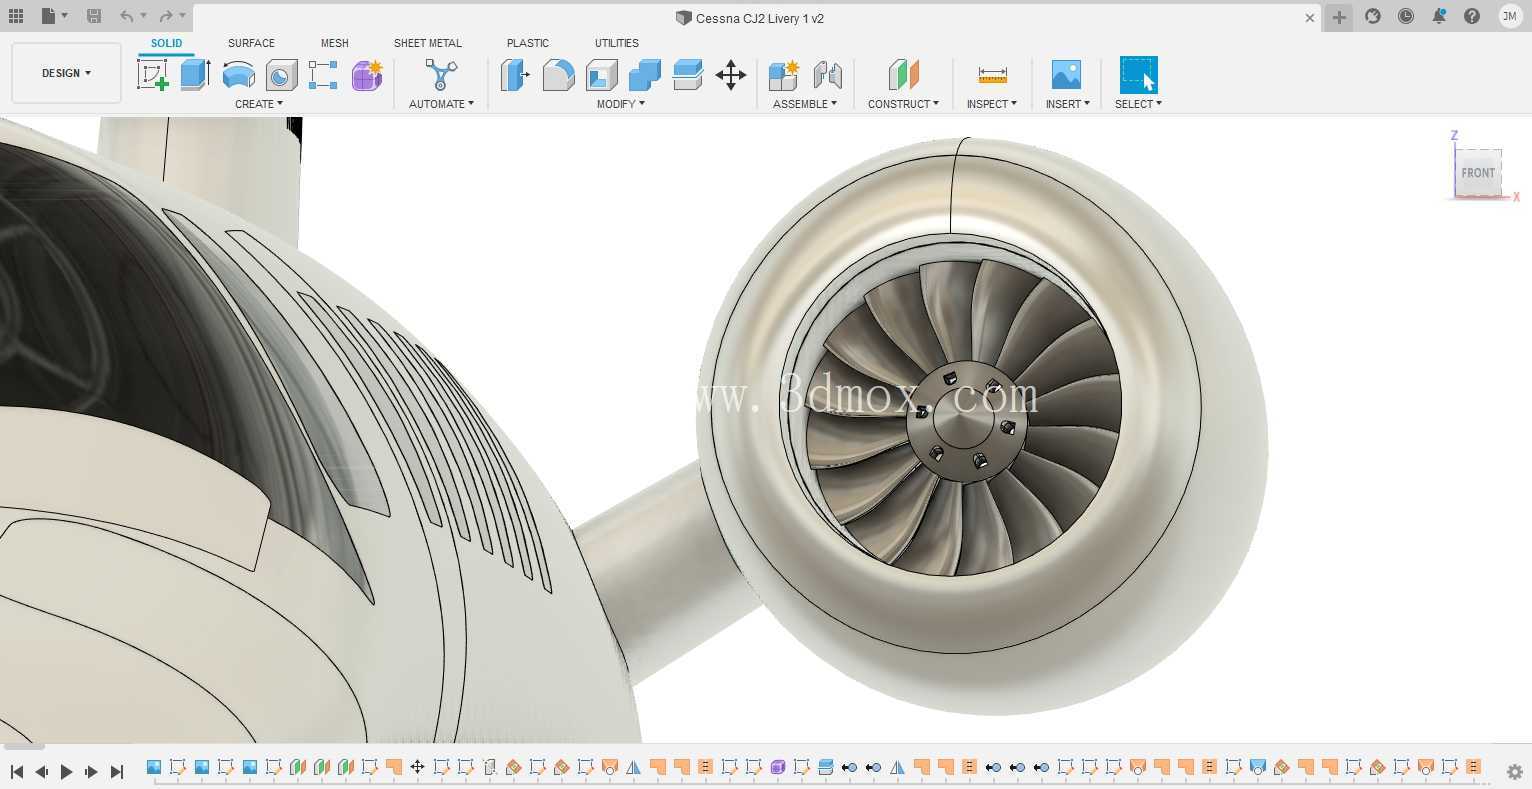Open the DESIGN workspace dropdown
The image size is (1532, 789).
coord(66,73)
